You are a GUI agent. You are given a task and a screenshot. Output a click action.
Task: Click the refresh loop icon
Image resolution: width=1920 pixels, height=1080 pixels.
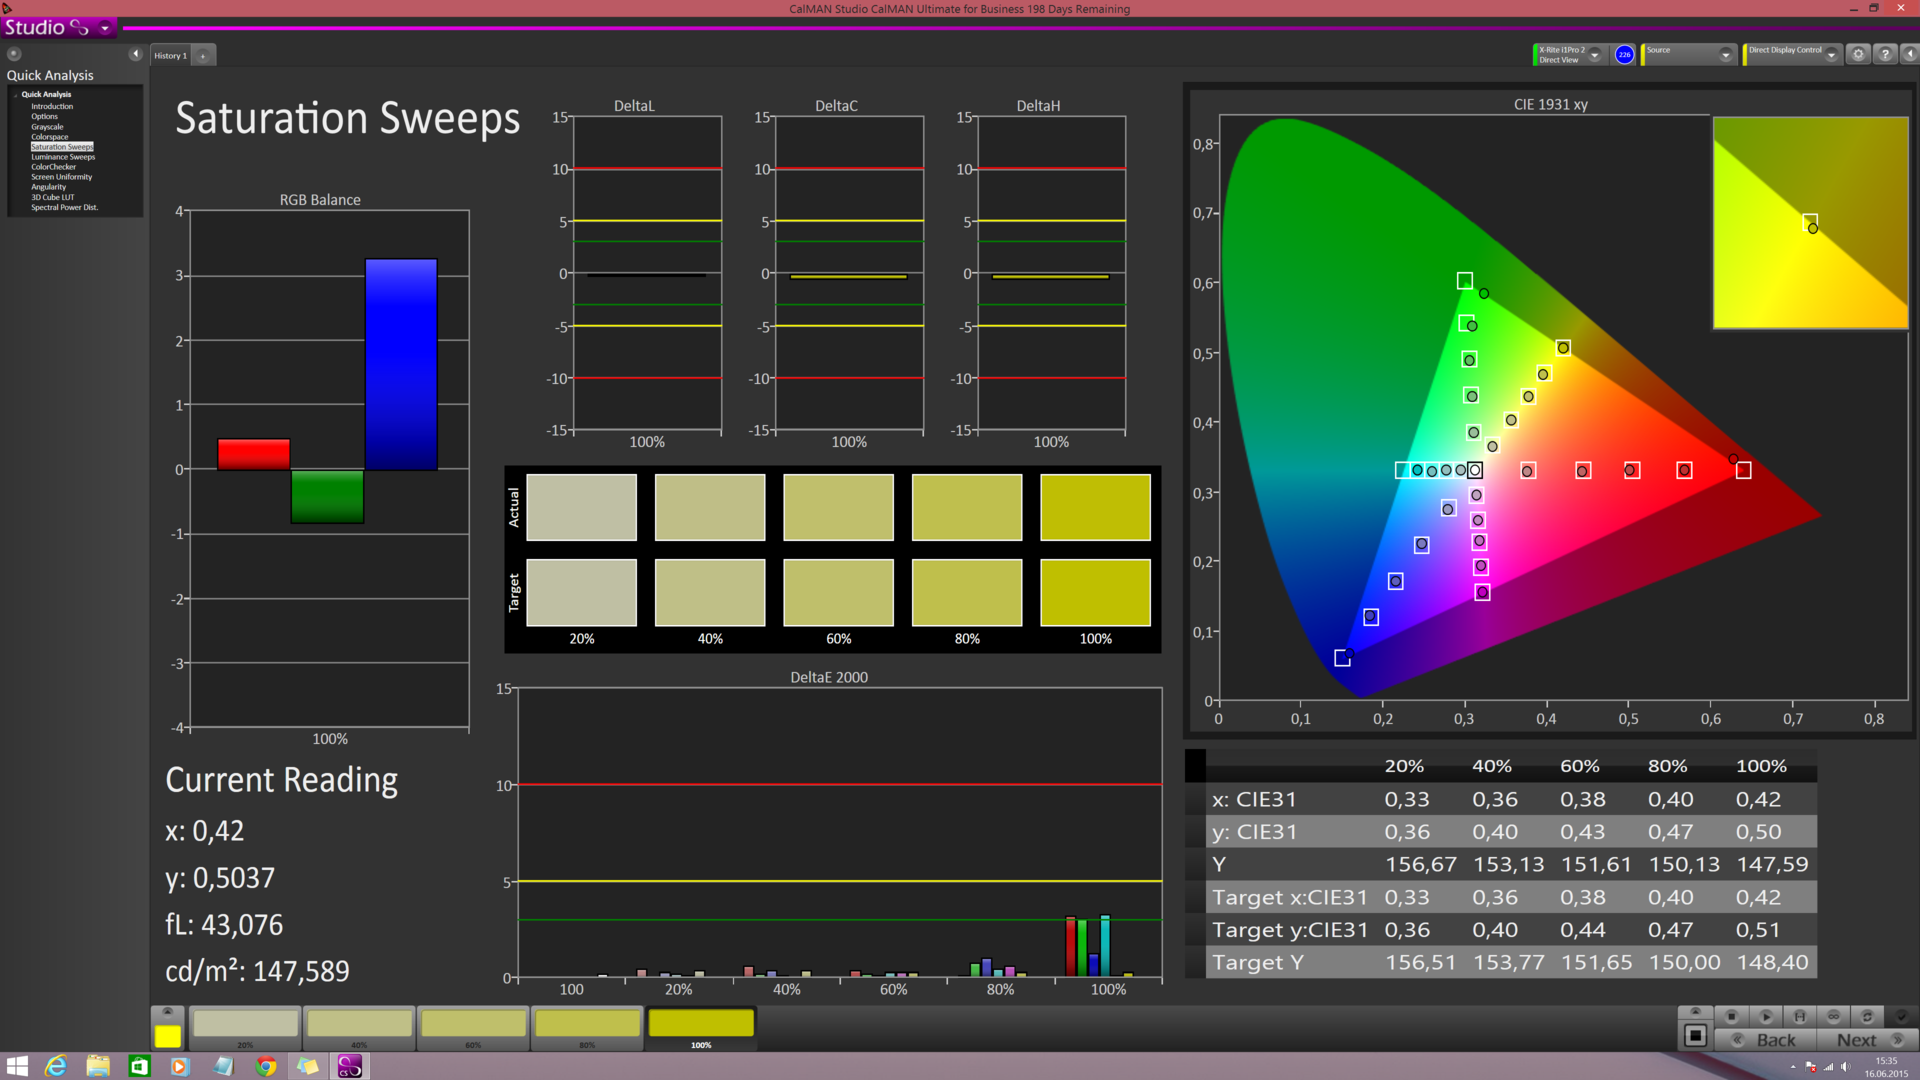[1867, 1016]
